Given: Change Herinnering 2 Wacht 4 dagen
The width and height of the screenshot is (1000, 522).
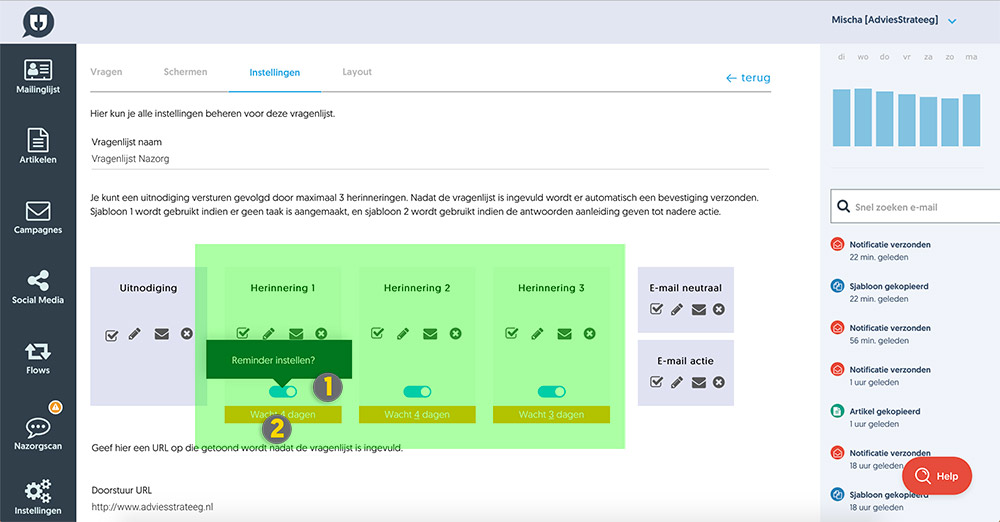Looking at the screenshot, I should [417, 414].
